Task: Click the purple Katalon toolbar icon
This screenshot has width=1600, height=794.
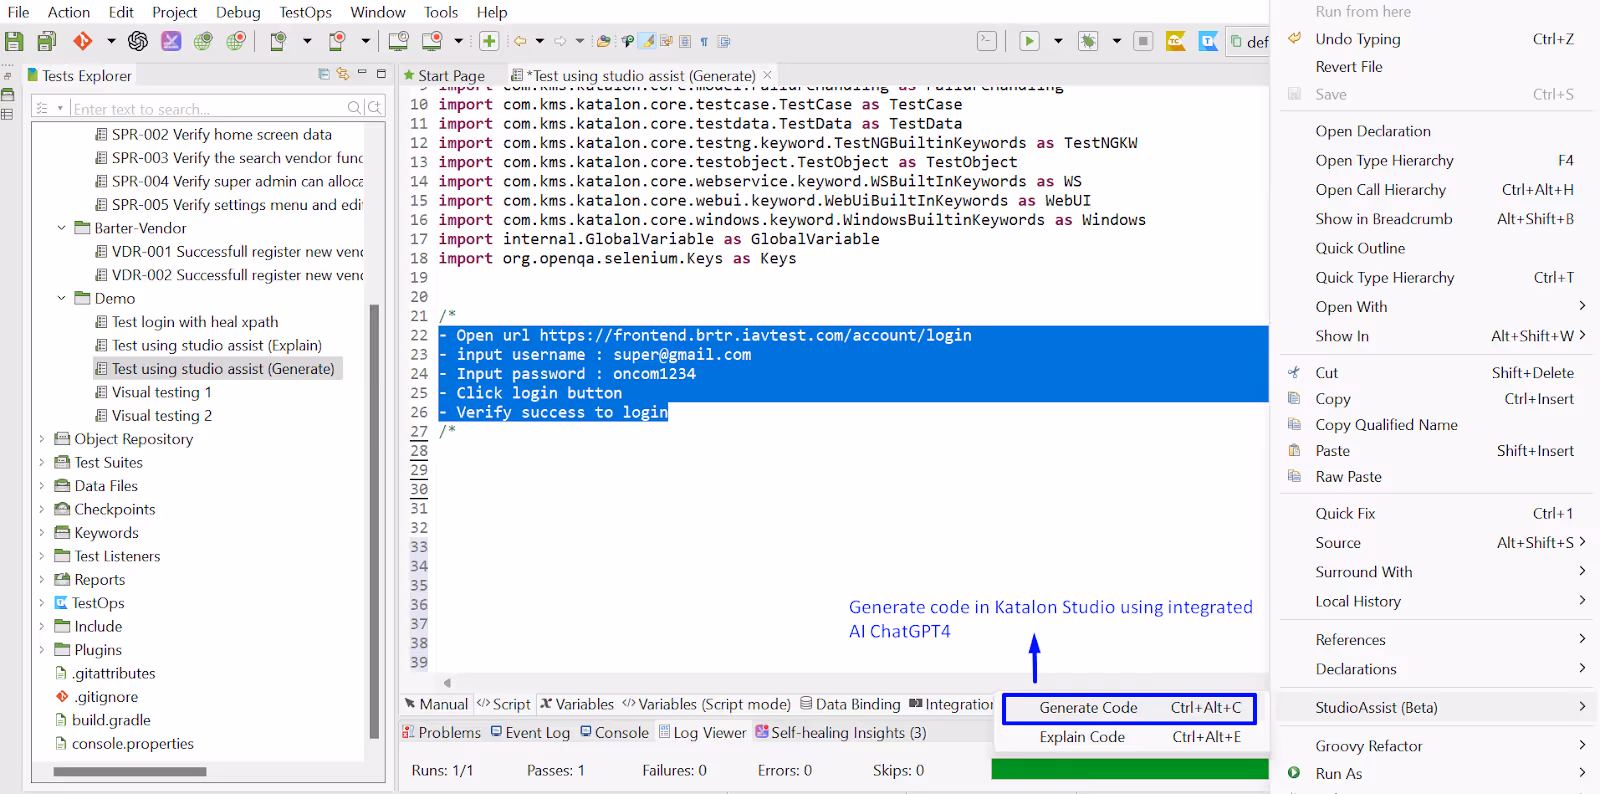Action: (171, 41)
